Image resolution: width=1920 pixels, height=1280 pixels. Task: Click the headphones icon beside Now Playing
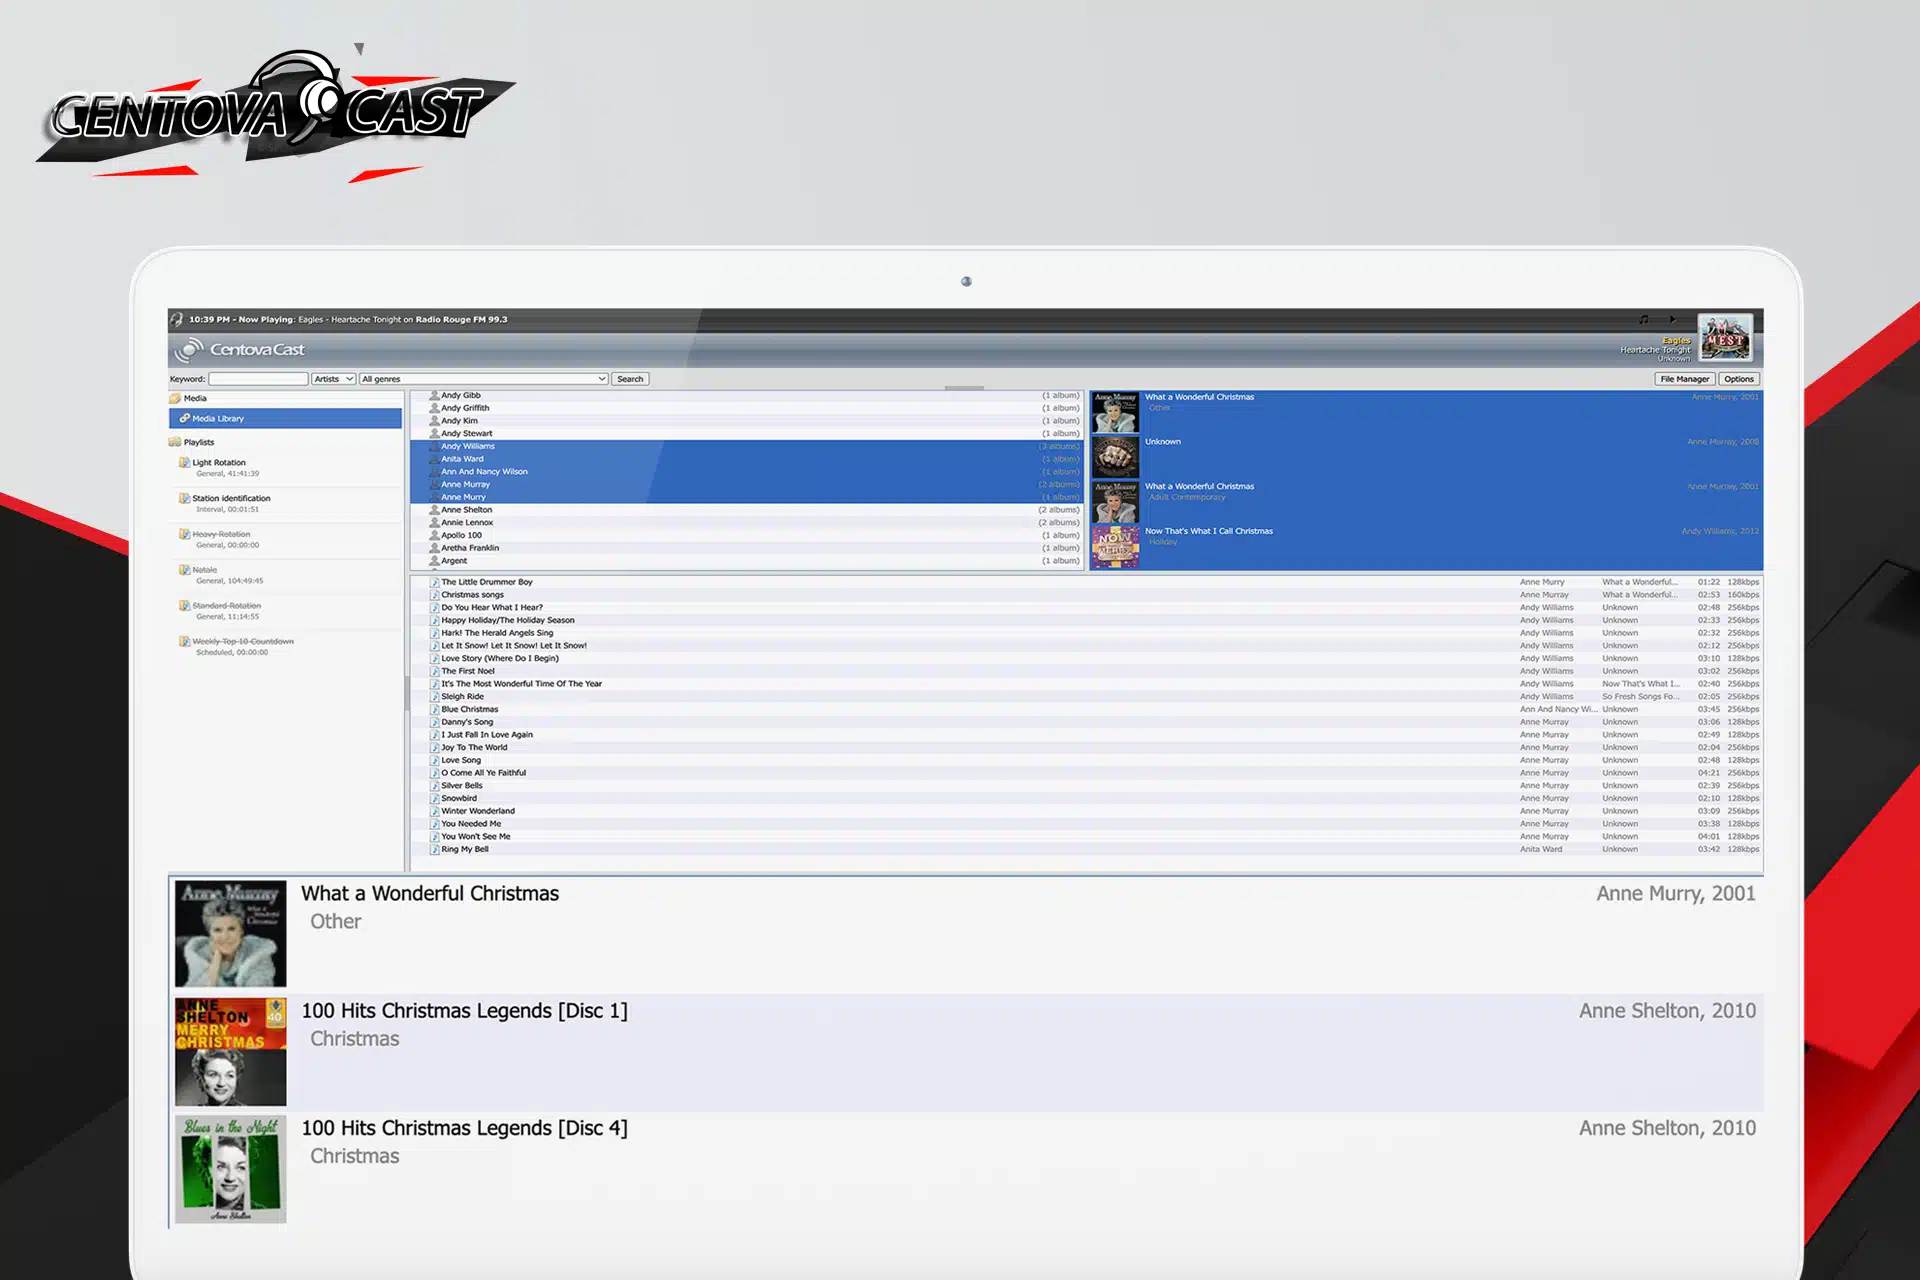tap(177, 320)
